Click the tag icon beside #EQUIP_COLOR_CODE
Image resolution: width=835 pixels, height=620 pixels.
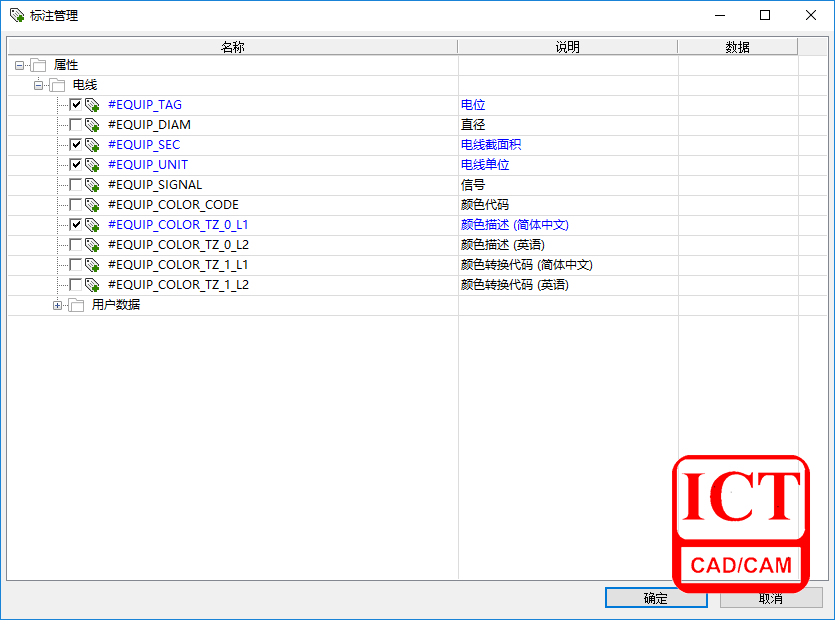tap(92, 205)
